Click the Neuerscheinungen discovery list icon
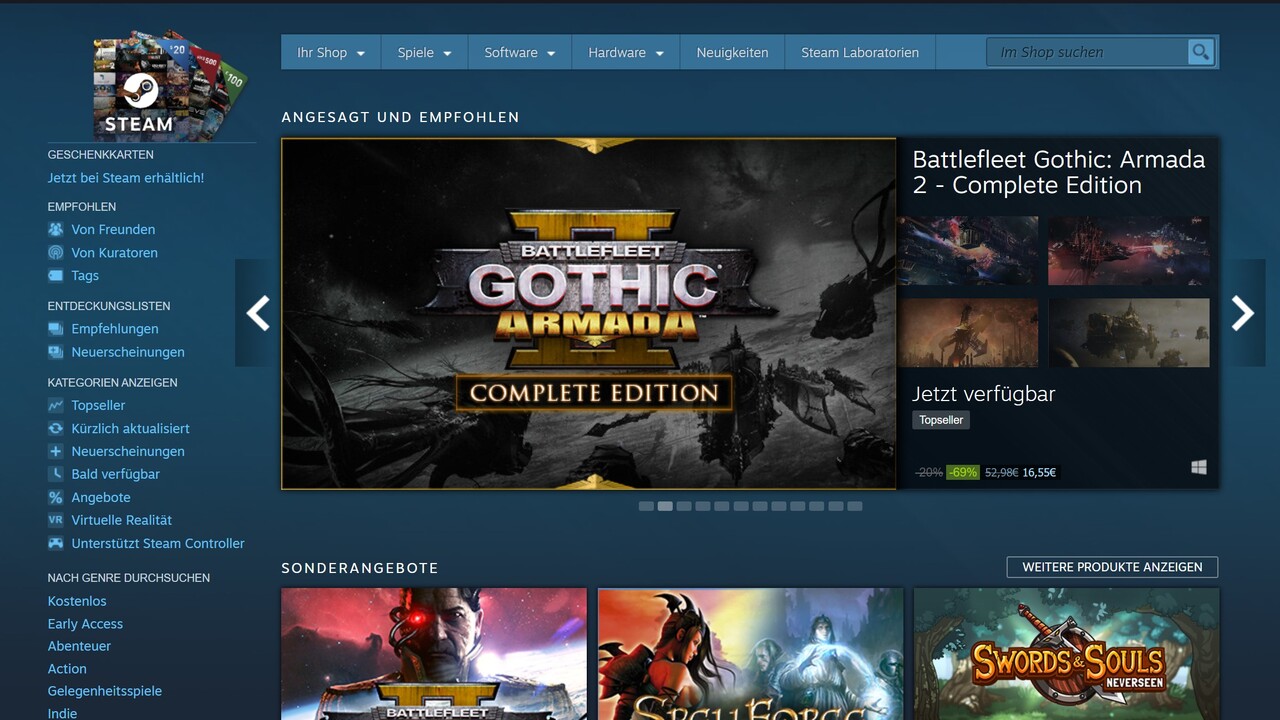This screenshot has height=720, width=1280. (56, 351)
